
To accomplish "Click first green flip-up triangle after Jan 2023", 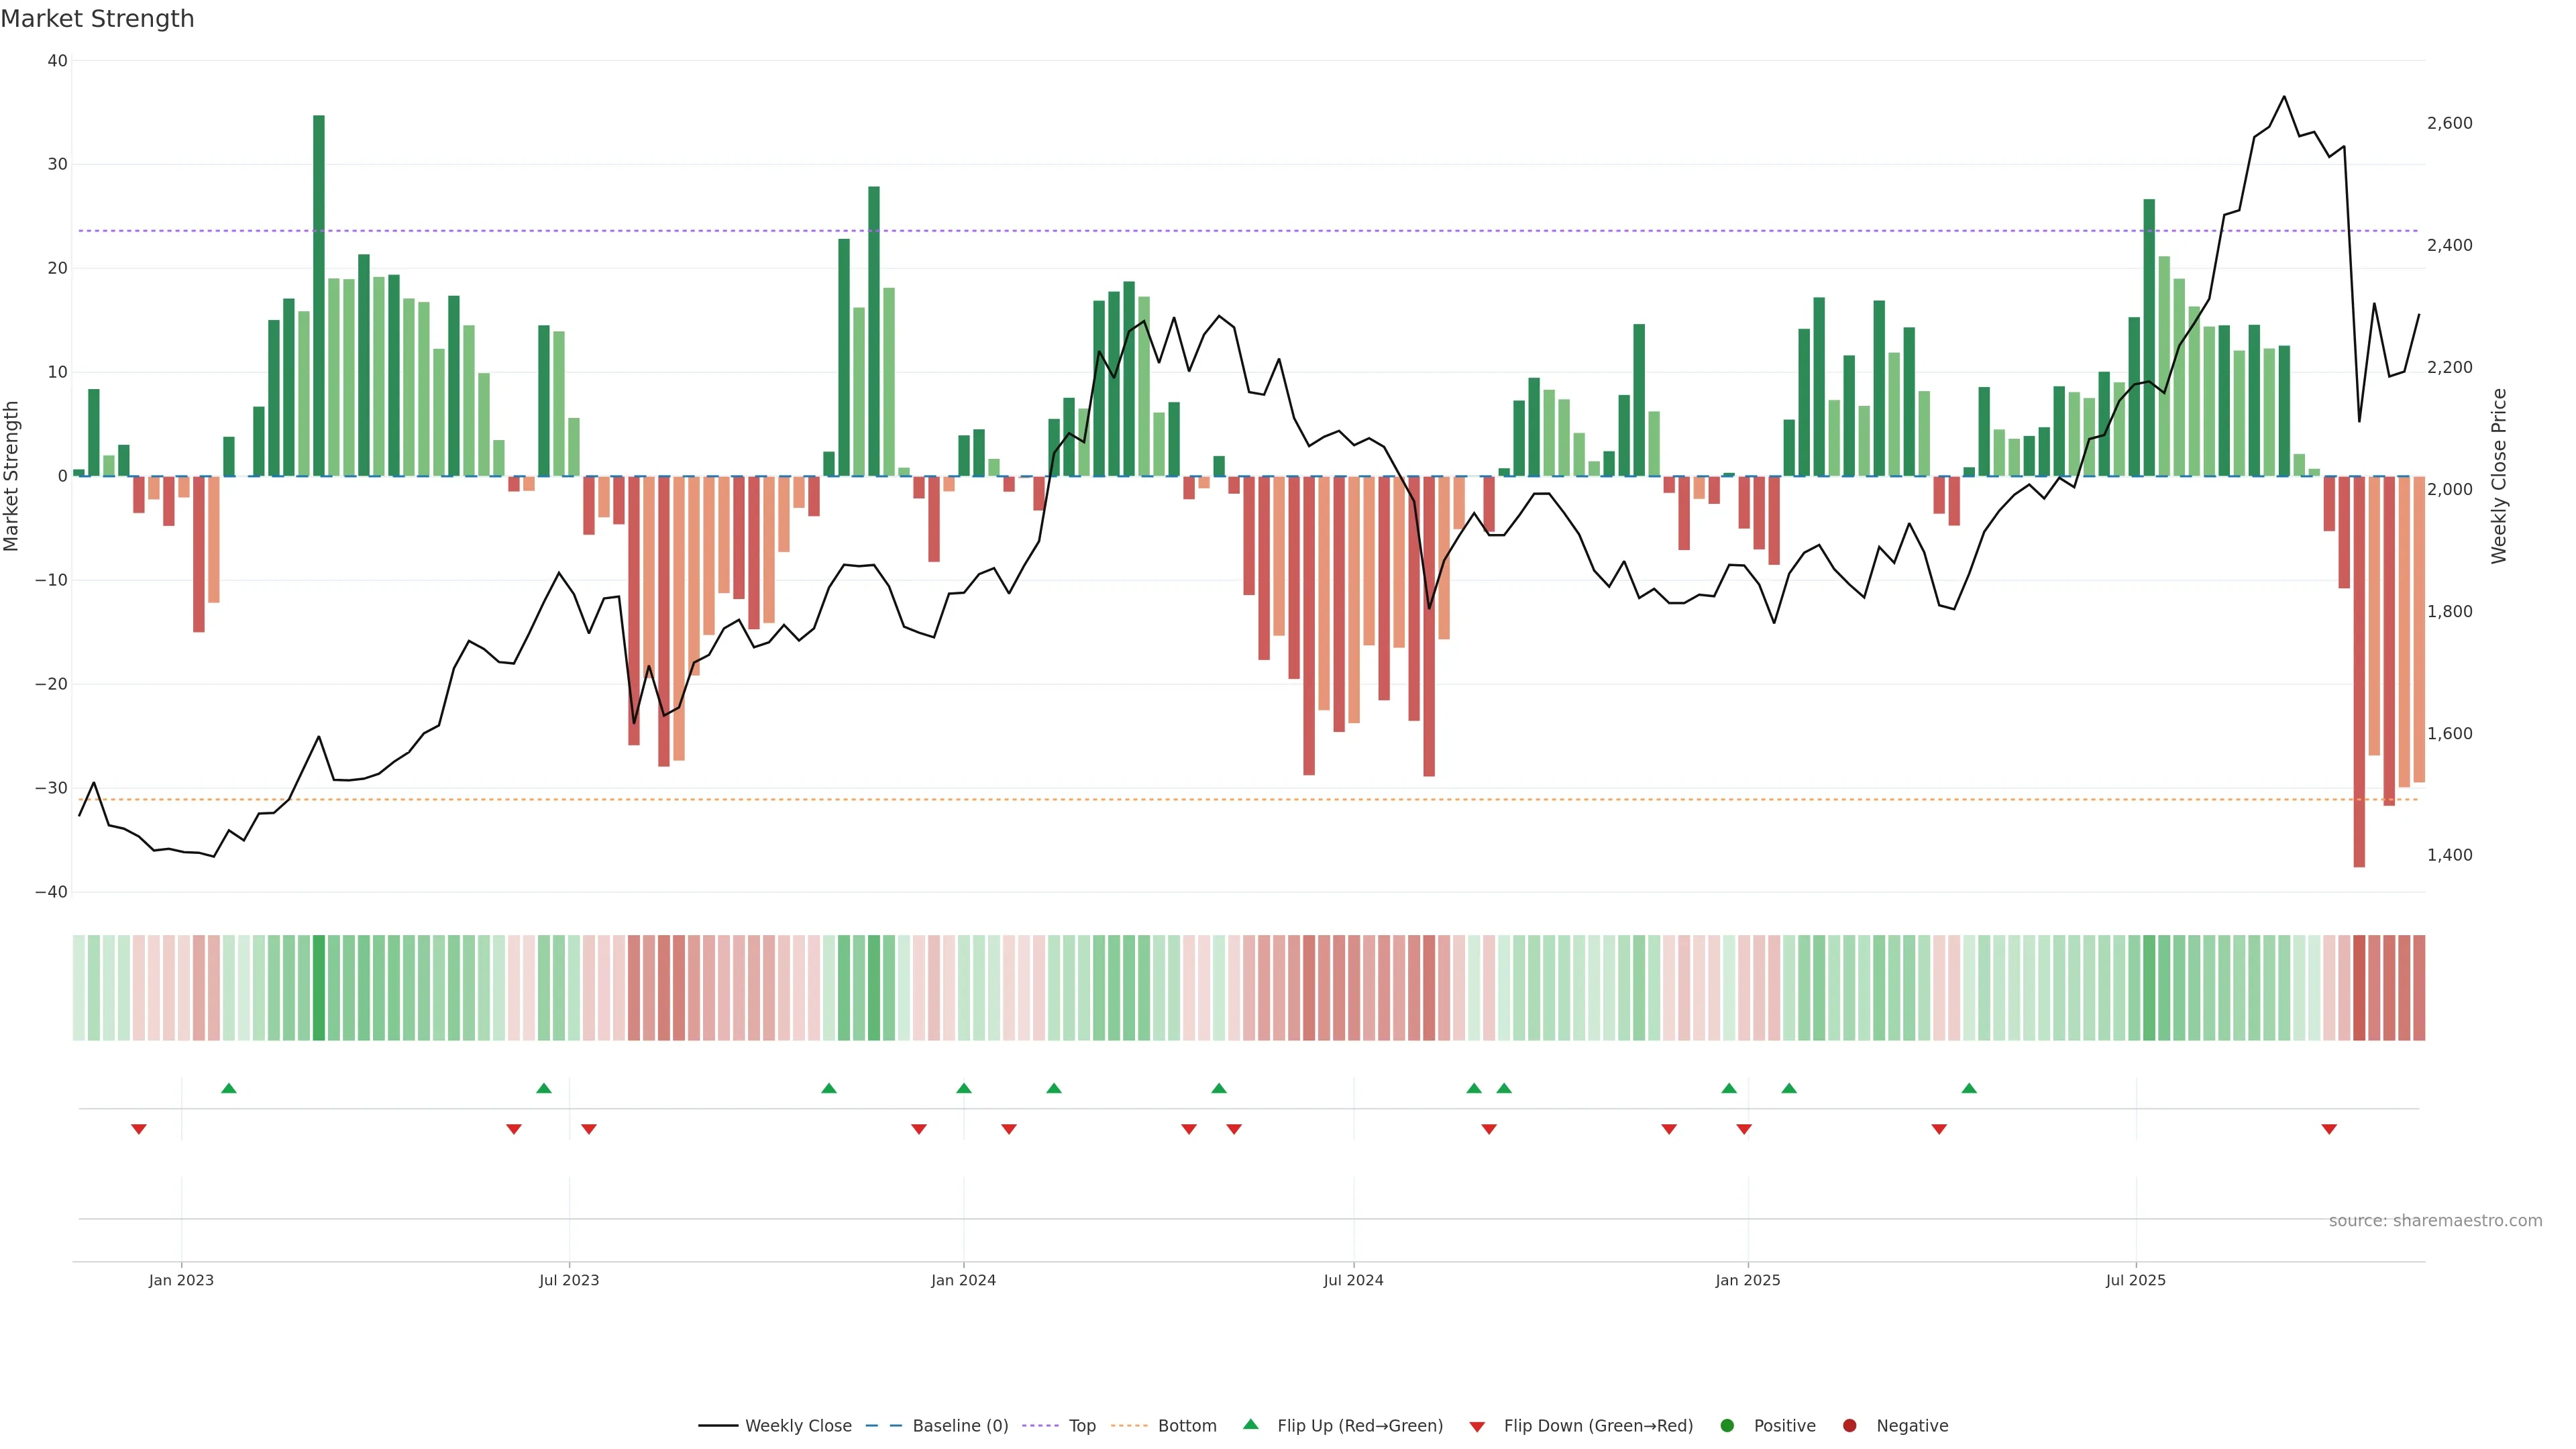I will 229,1088.
